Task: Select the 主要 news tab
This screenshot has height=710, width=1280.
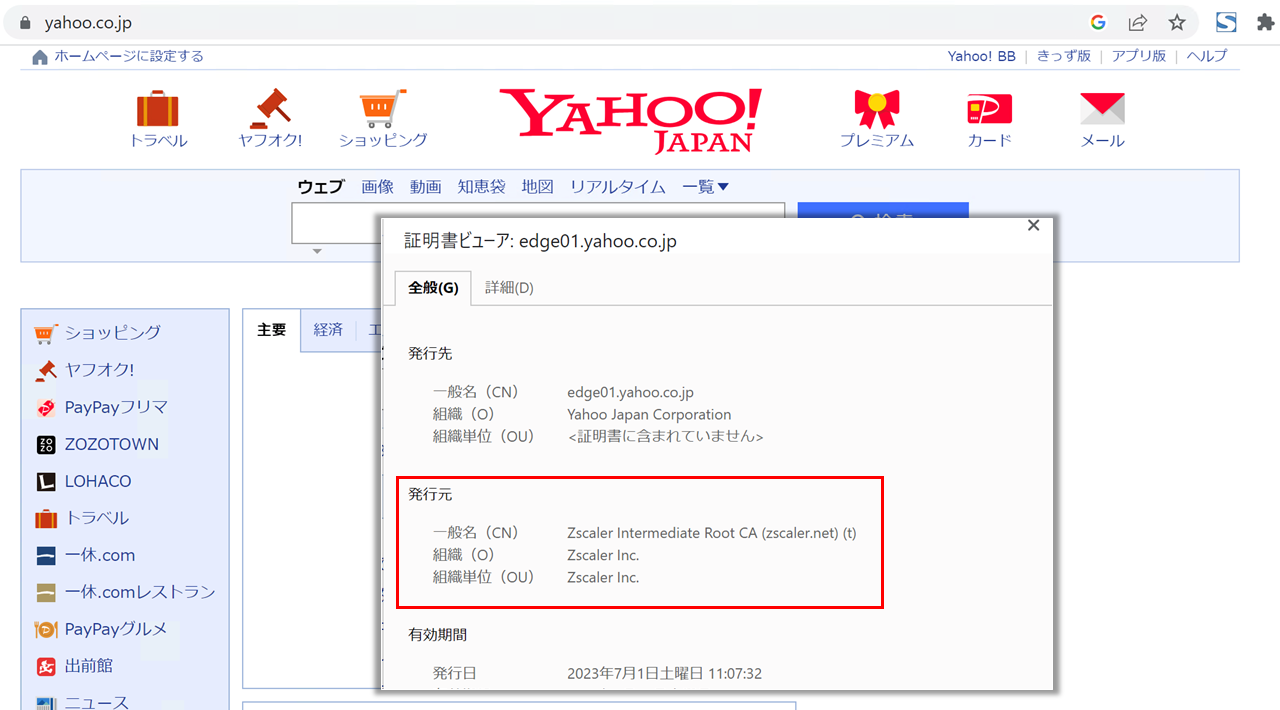Action: pos(272,330)
